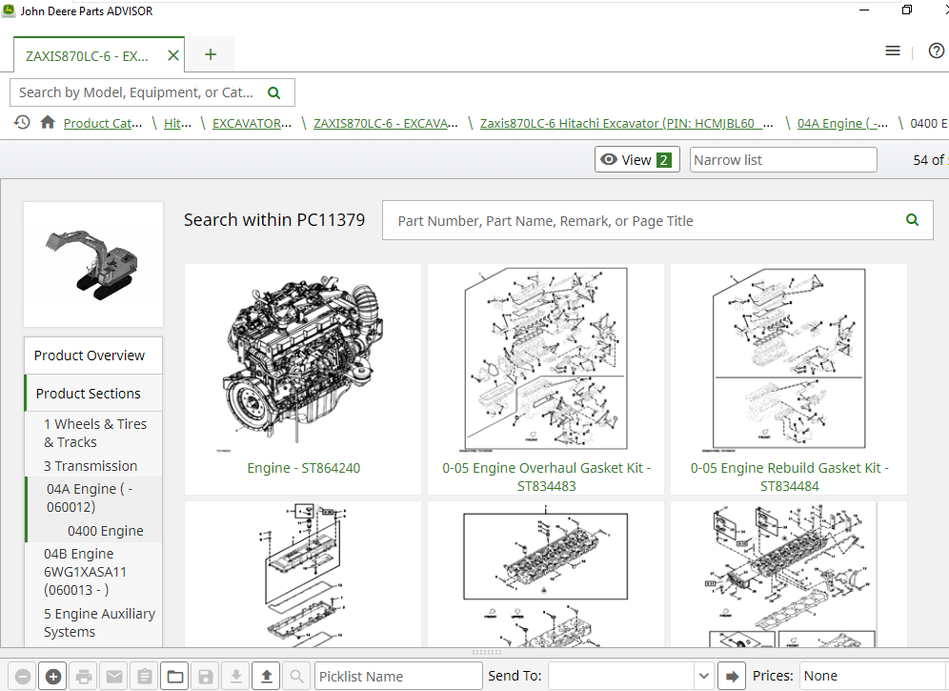Click the add picklist plus icon

(54, 677)
